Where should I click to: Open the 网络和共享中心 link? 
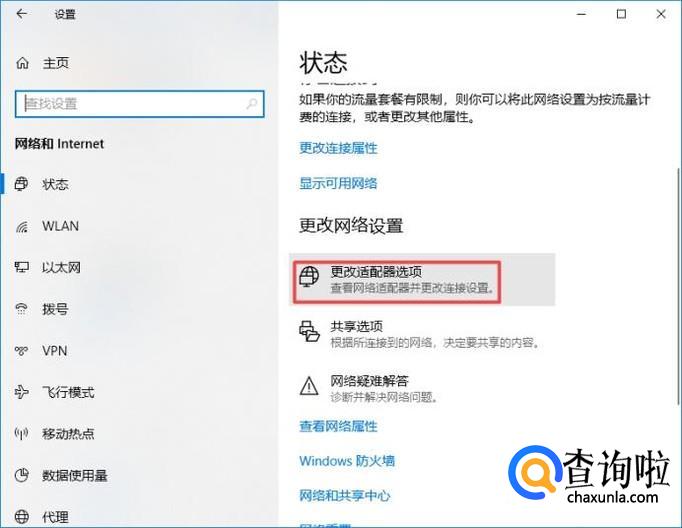pyautogui.click(x=344, y=495)
